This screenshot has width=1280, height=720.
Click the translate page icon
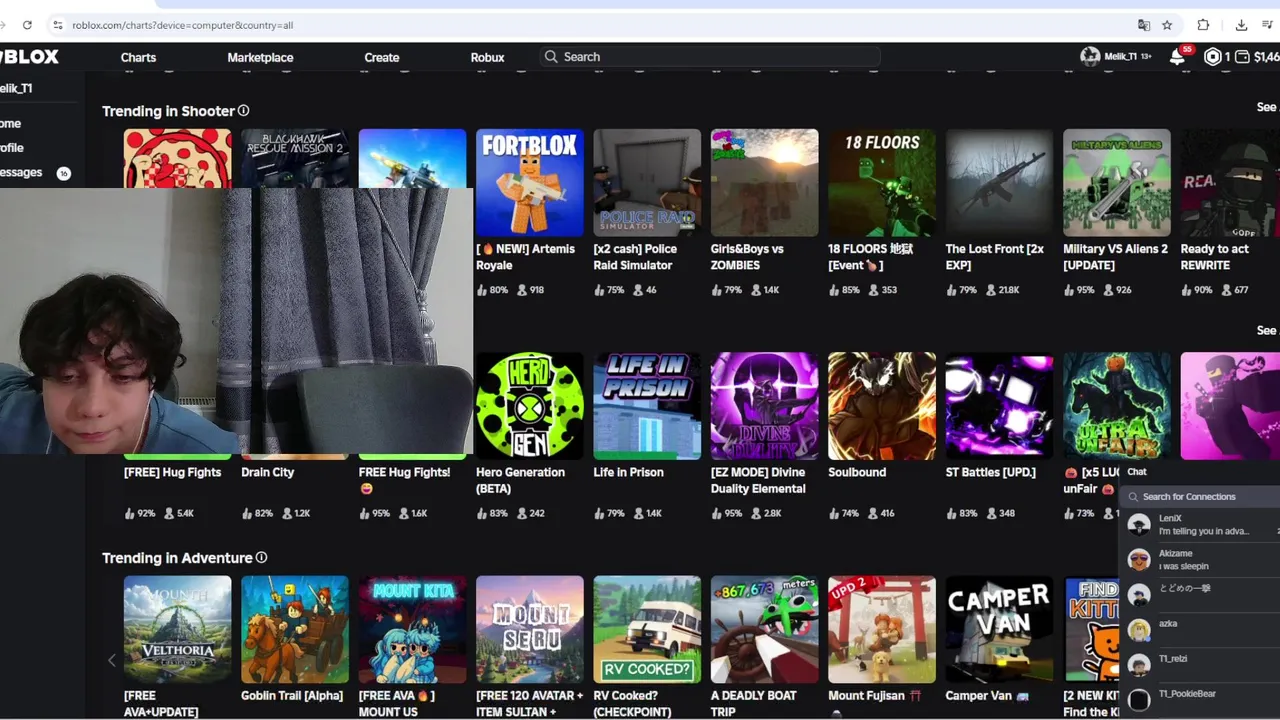coord(1144,25)
